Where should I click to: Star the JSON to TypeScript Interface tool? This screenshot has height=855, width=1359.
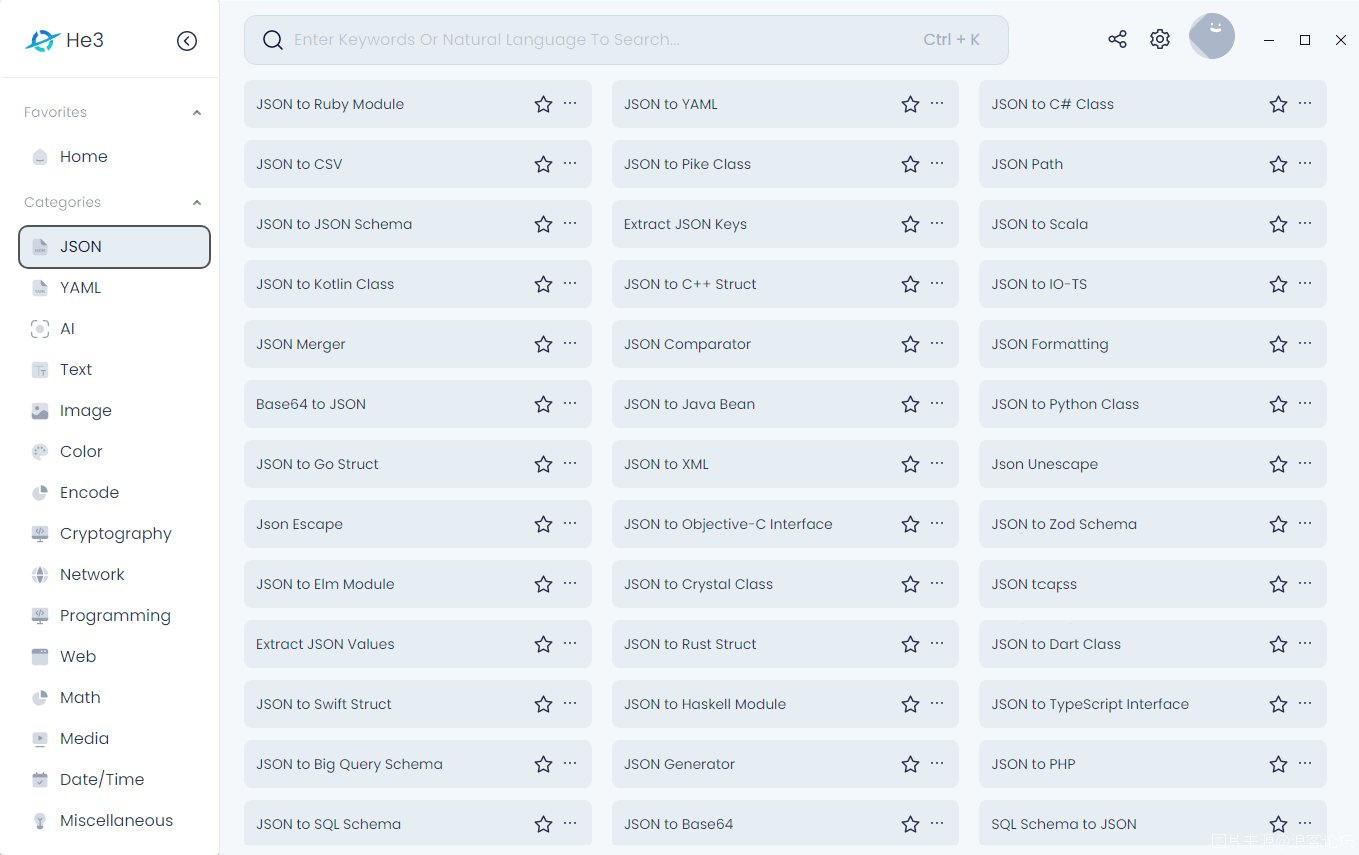[1278, 704]
